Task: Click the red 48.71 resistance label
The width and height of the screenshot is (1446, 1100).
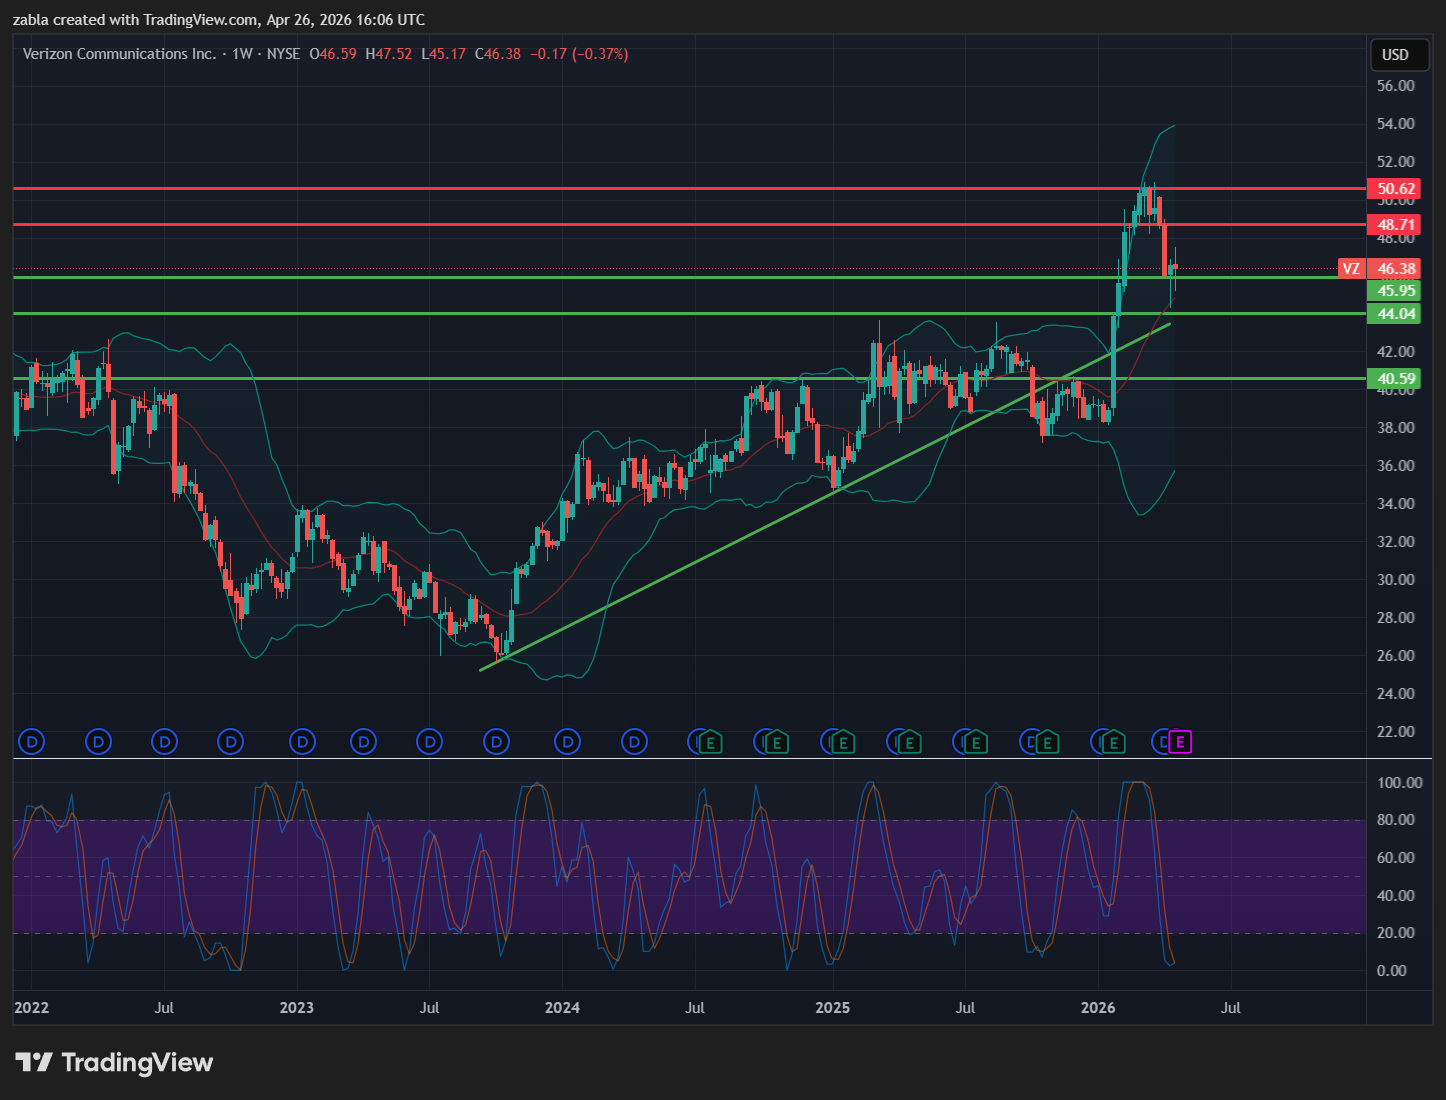Action: click(x=1396, y=225)
